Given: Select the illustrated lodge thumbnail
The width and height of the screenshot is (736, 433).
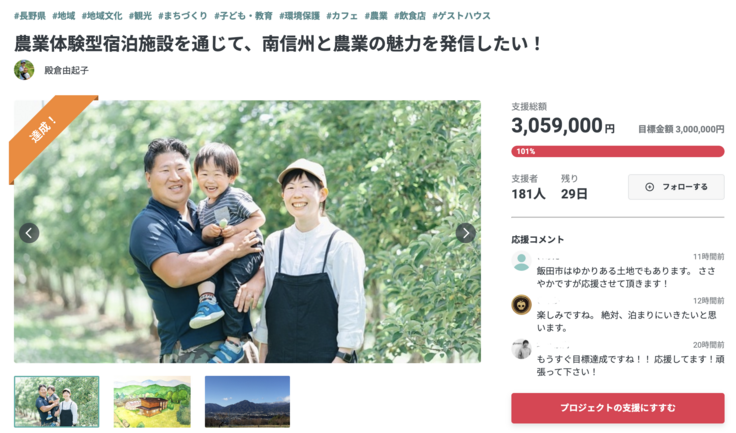Looking at the screenshot, I should point(152,402).
